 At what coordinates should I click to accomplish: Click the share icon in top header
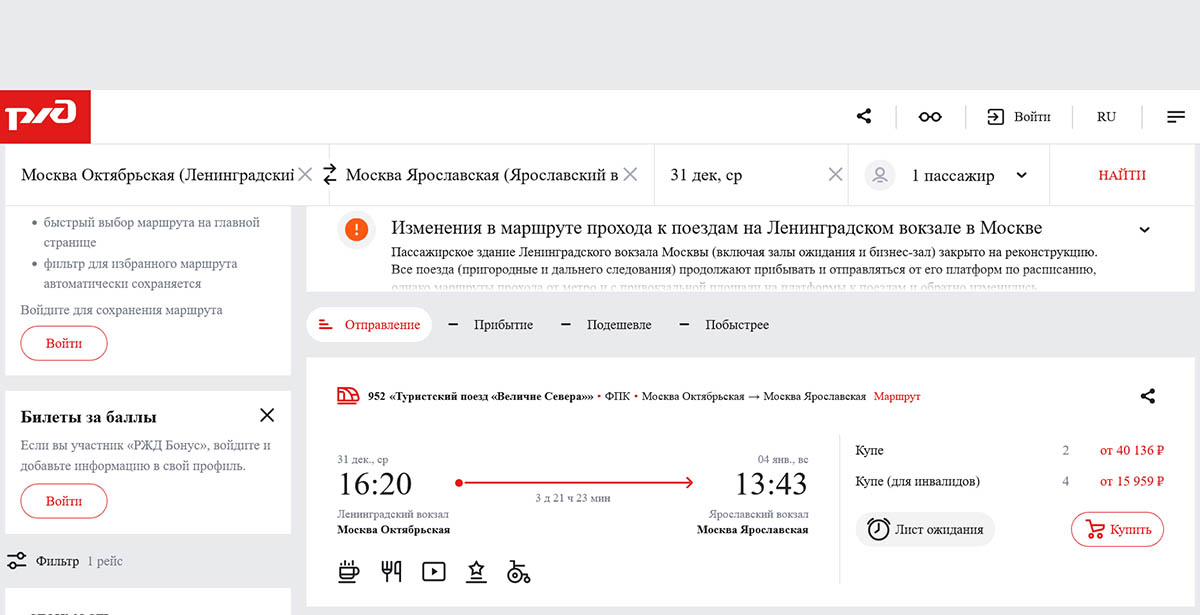pyautogui.click(x=864, y=117)
